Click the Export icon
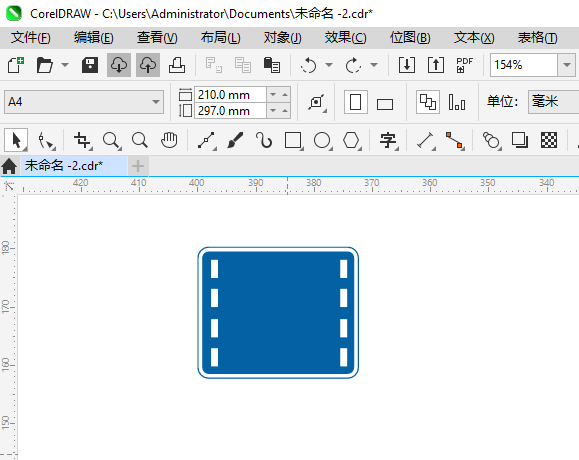Image resolution: width=579 pixels, height=460 pixels. (x=436, y=65)
